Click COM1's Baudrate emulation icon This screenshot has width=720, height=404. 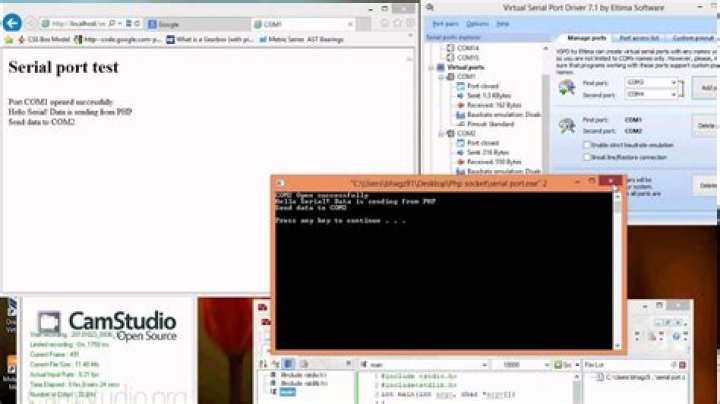coord(461,115)
